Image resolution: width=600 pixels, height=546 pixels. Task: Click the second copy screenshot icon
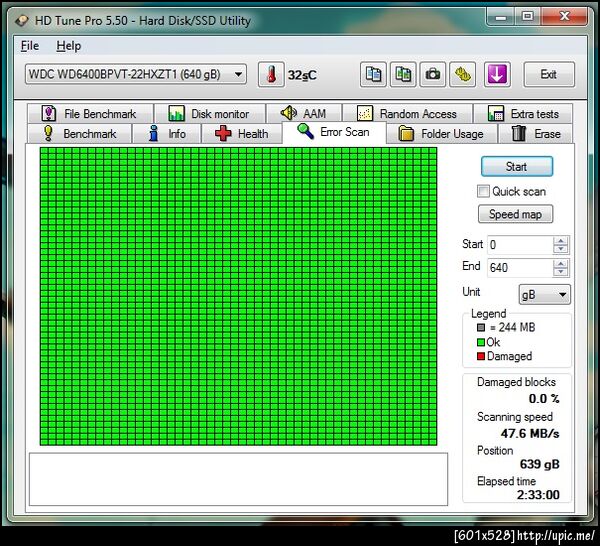(x=403, y=74)
